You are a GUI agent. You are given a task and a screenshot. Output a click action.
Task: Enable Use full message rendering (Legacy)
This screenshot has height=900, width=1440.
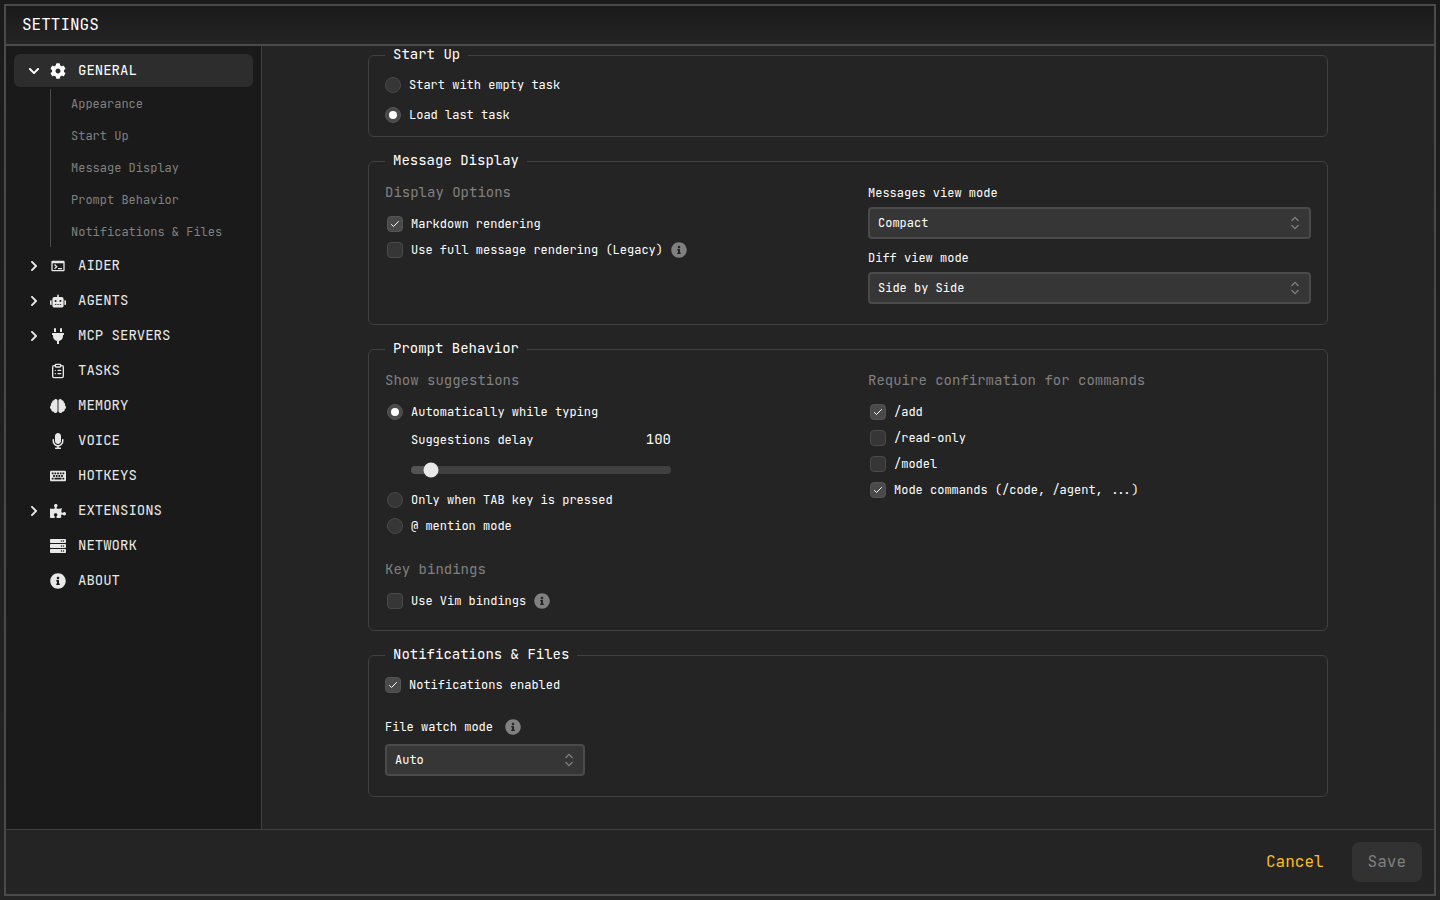(395, 250)
